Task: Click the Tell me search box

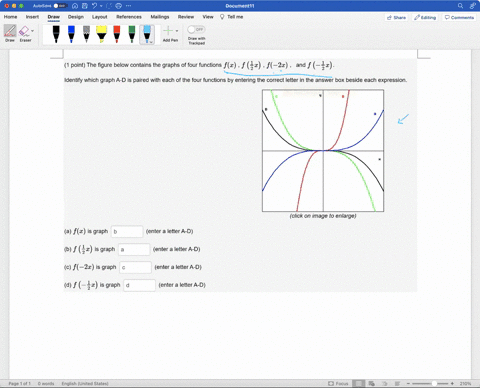Action: pos(232,17)
